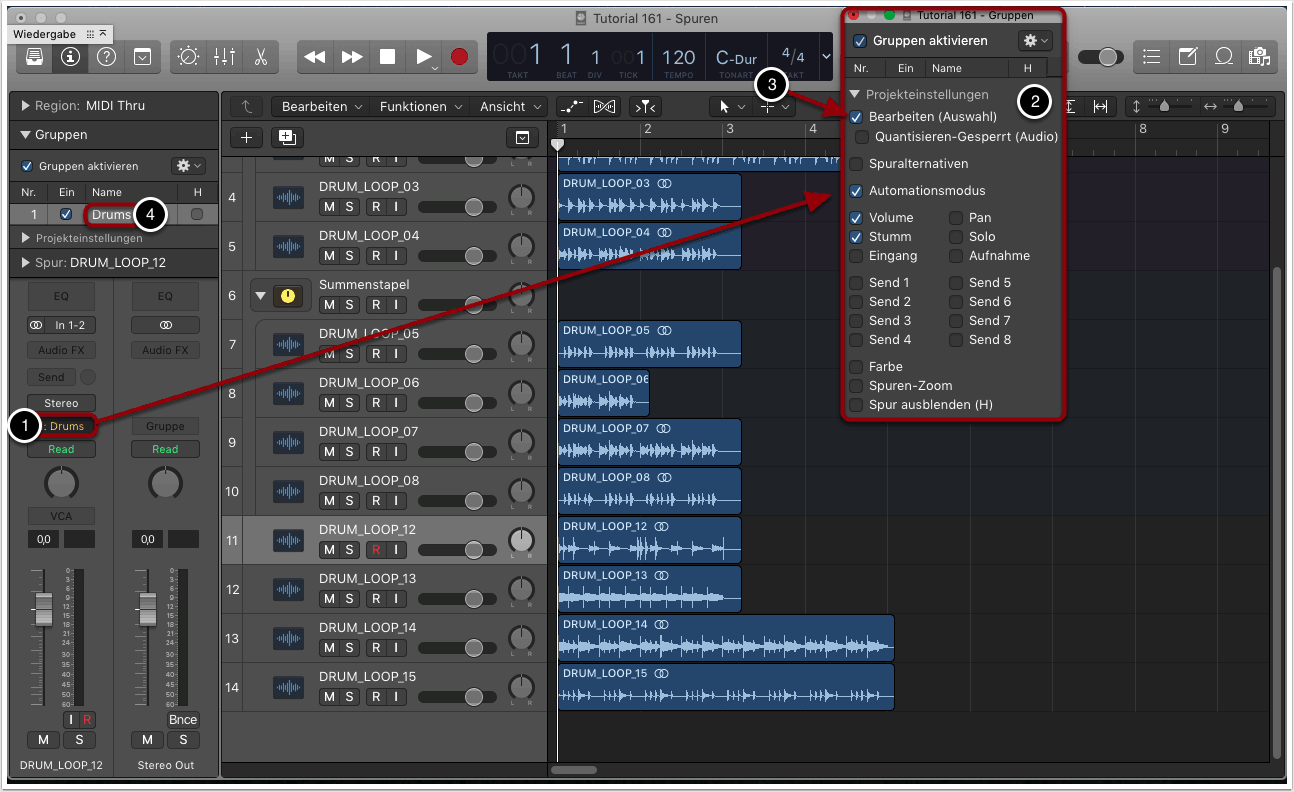Open the Scissors editors button
This screenshot has width=1294, height=792.
coord(260,57)
